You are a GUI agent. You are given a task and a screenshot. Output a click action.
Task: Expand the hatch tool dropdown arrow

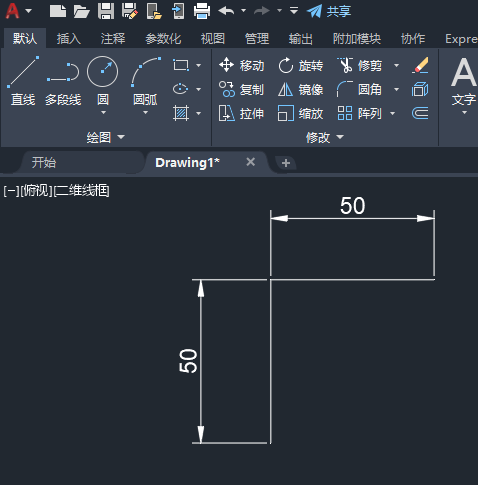(199, 113)
